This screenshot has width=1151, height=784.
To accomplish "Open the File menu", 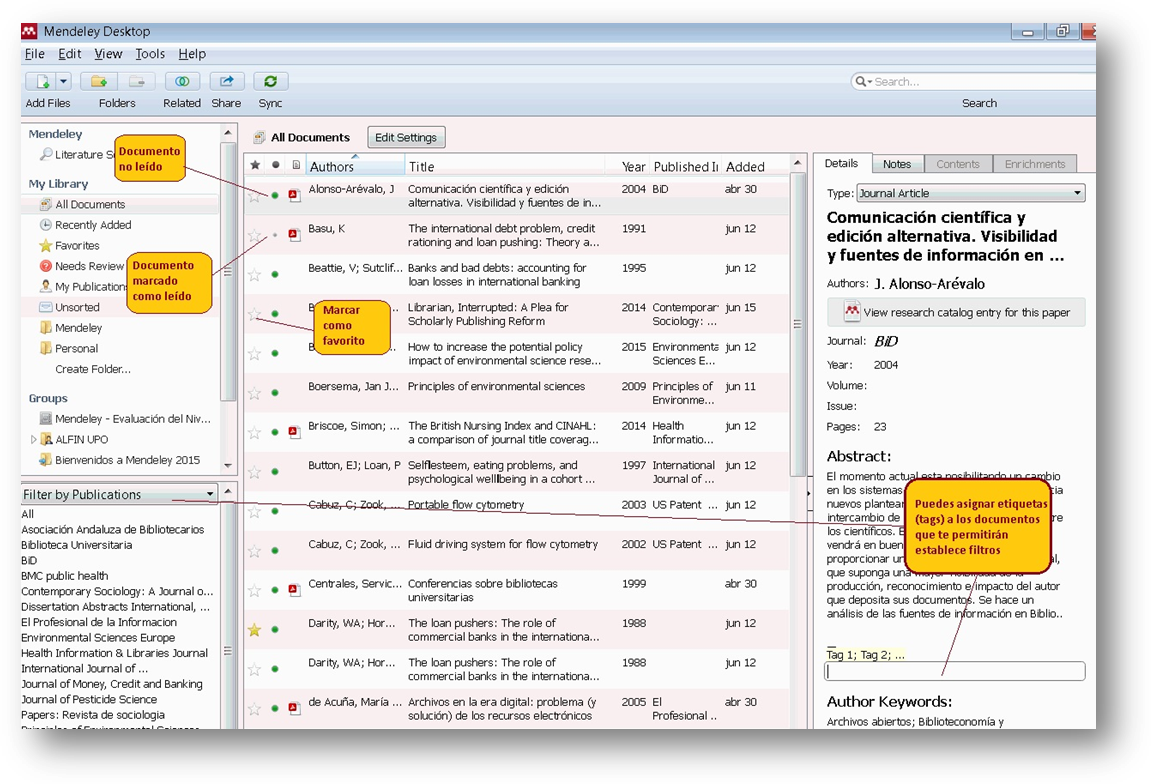I will pos(35,54).
